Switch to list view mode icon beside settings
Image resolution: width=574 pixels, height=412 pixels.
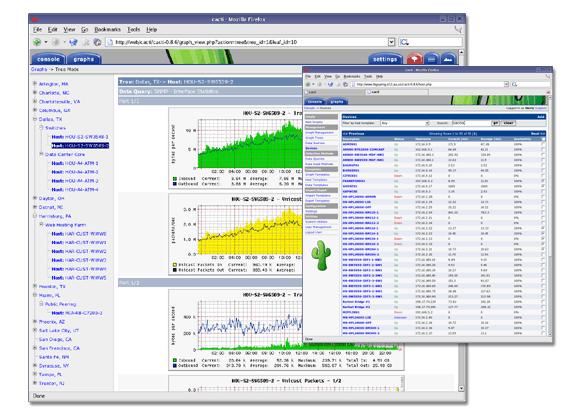[x=432, y=58]
